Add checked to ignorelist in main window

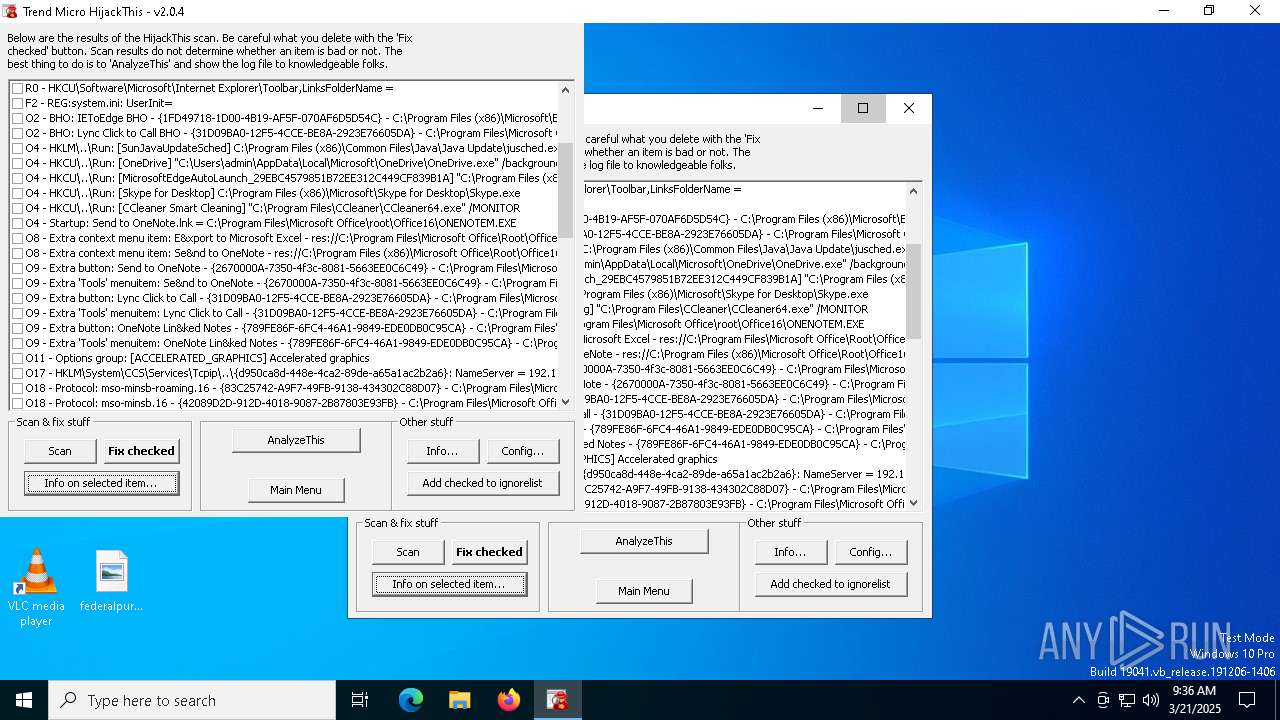(483, 483)
